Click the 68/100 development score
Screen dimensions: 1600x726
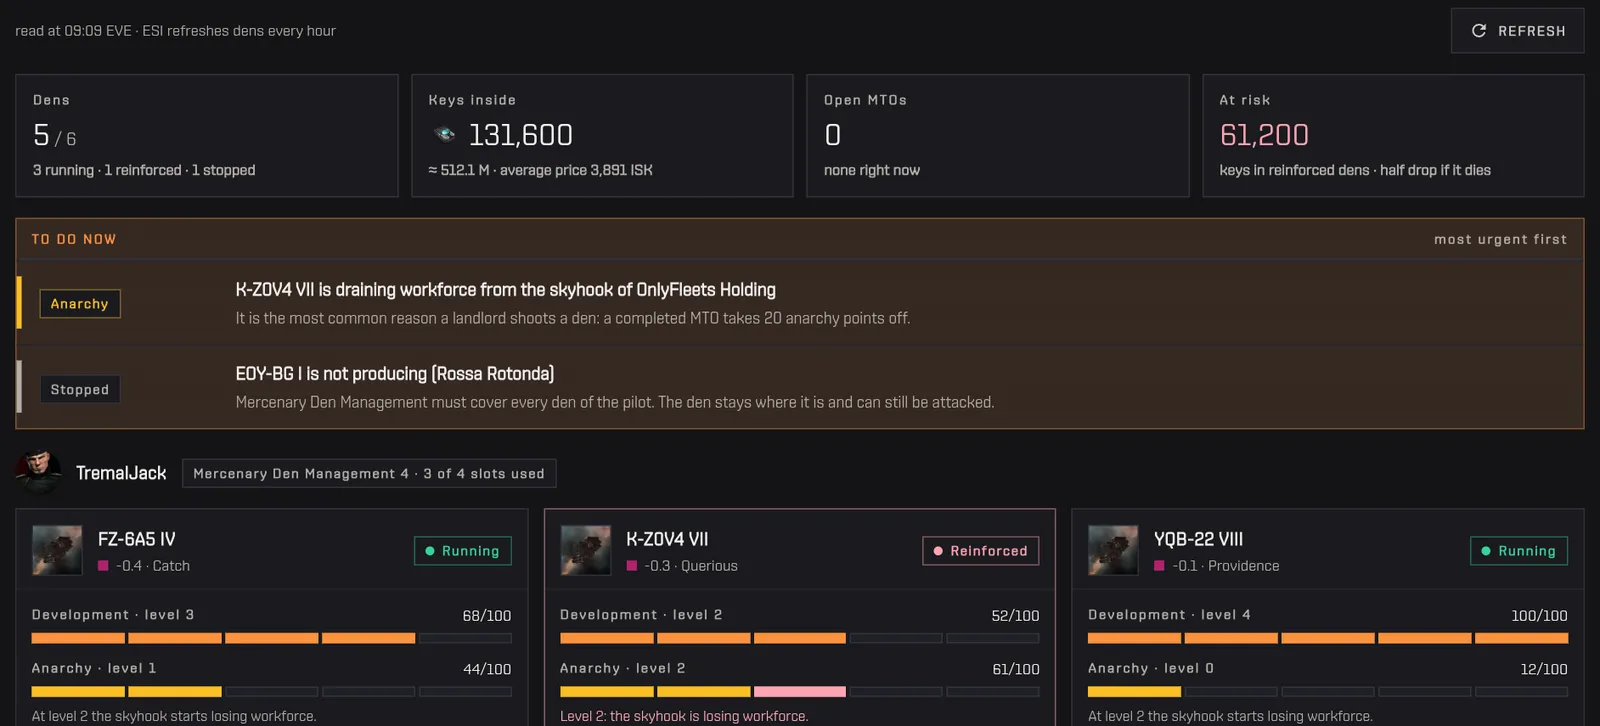[x=486, y=616]
